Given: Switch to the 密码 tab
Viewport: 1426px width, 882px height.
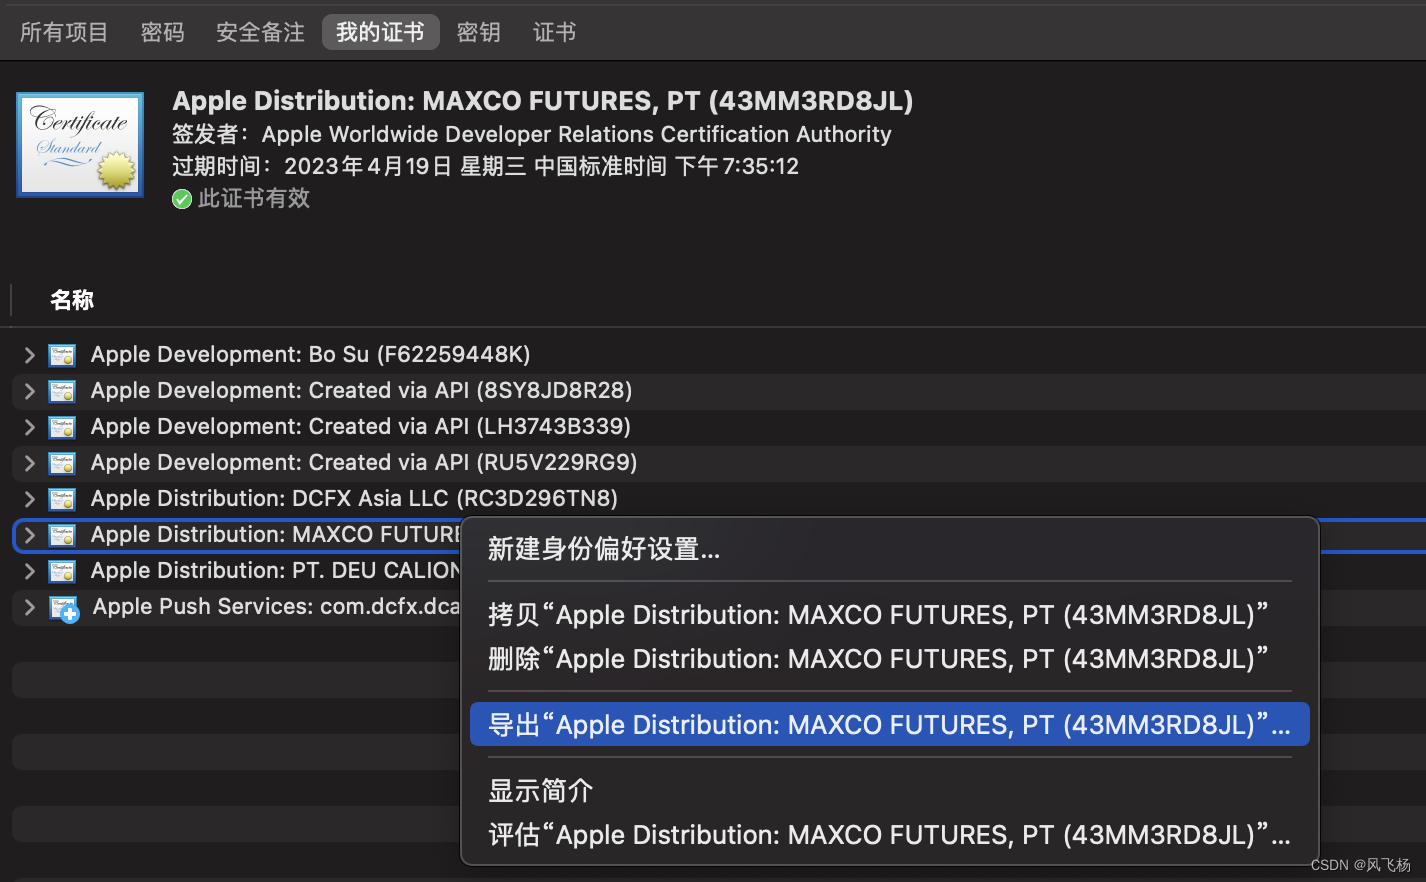Looking at the screenshot, I should coord(162,33).
